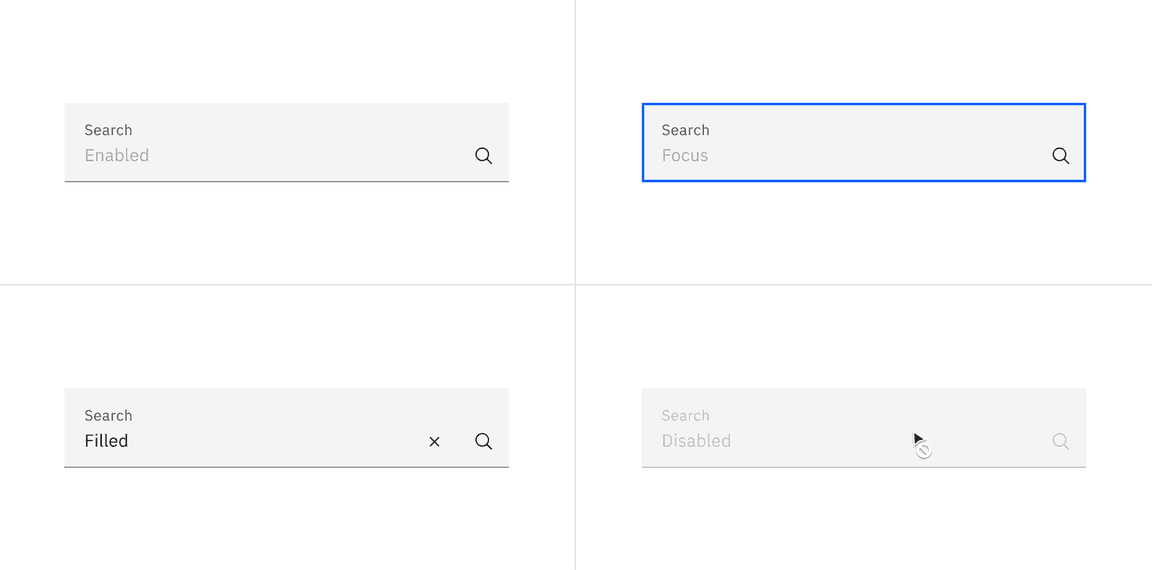Click the 'Focus' placeholder text
1152x570 pixels.
pyautogui.click(x=685, y=156)
